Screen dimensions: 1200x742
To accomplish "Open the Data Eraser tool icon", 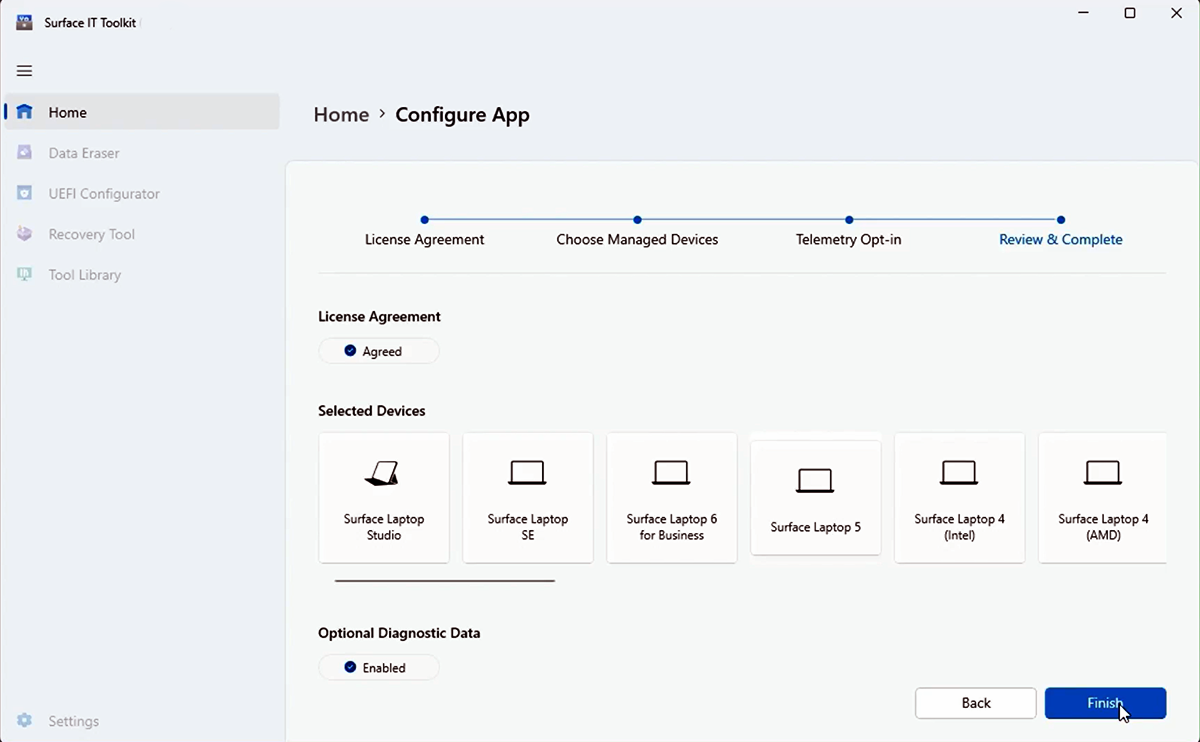I will 24,152.
